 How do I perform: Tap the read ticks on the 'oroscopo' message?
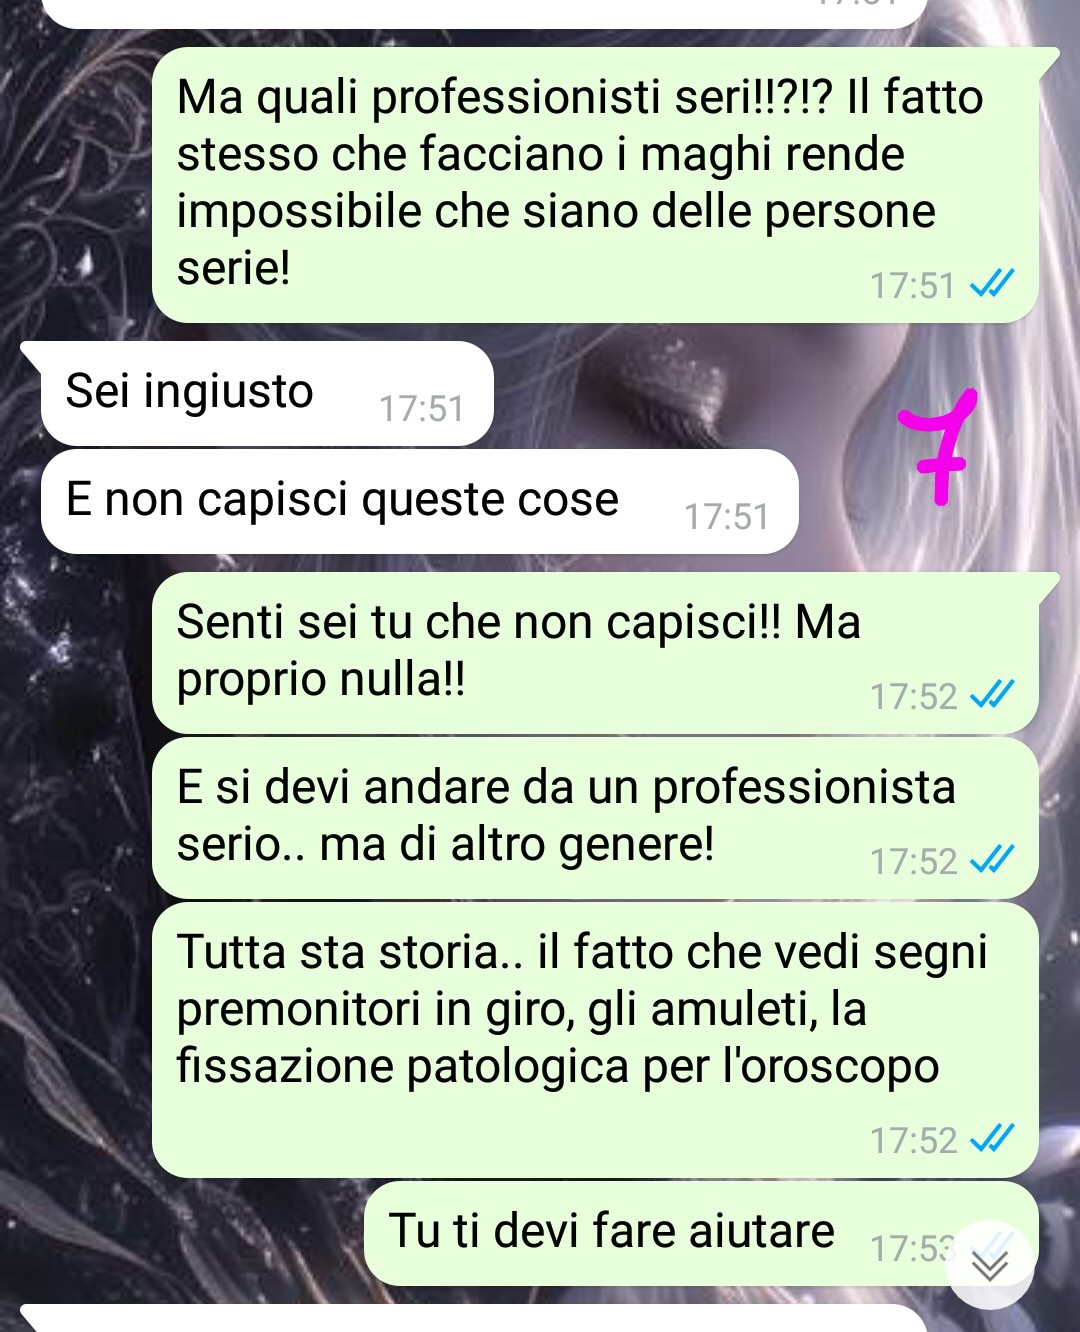coord(992,1138)
